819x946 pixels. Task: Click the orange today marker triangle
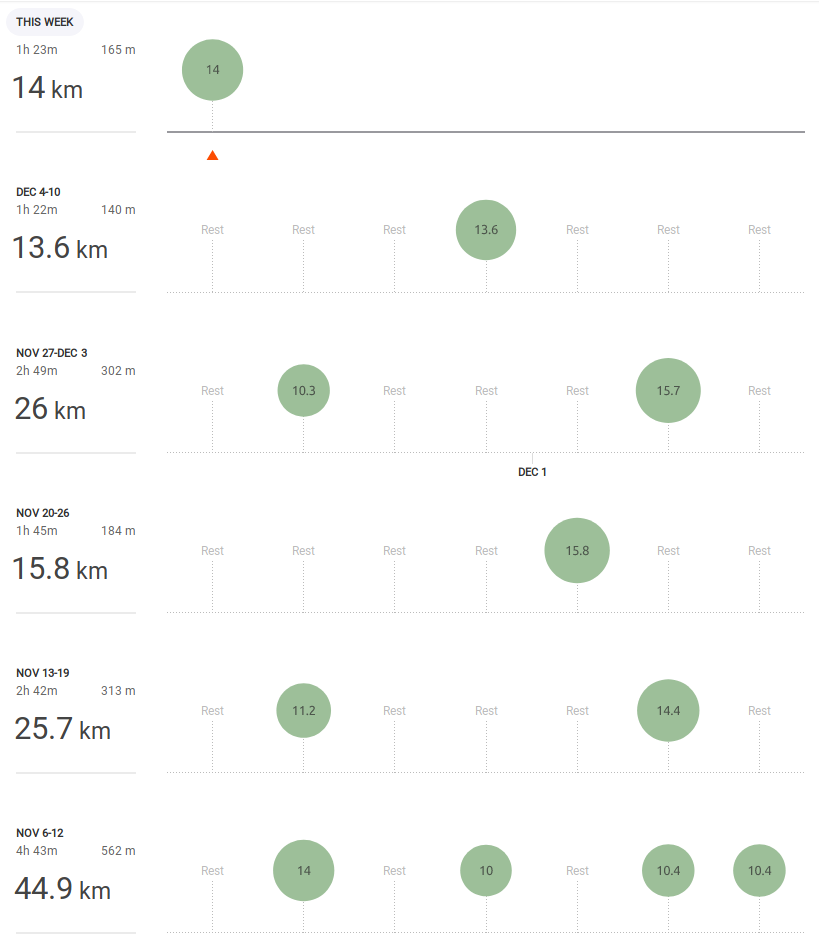(212, 155)
